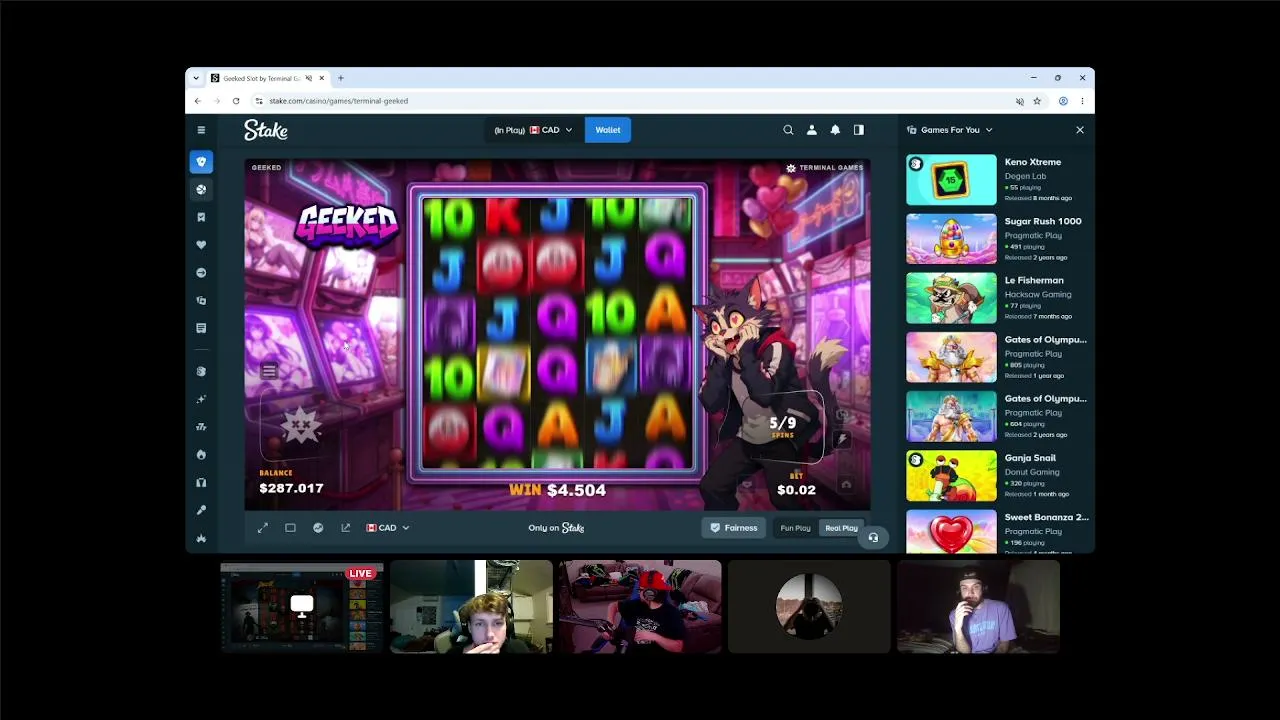The width and height of the screenshot is (1280, 720).
Task: Click the skull bonus-buy icon in game
Action: pos(300,425)
